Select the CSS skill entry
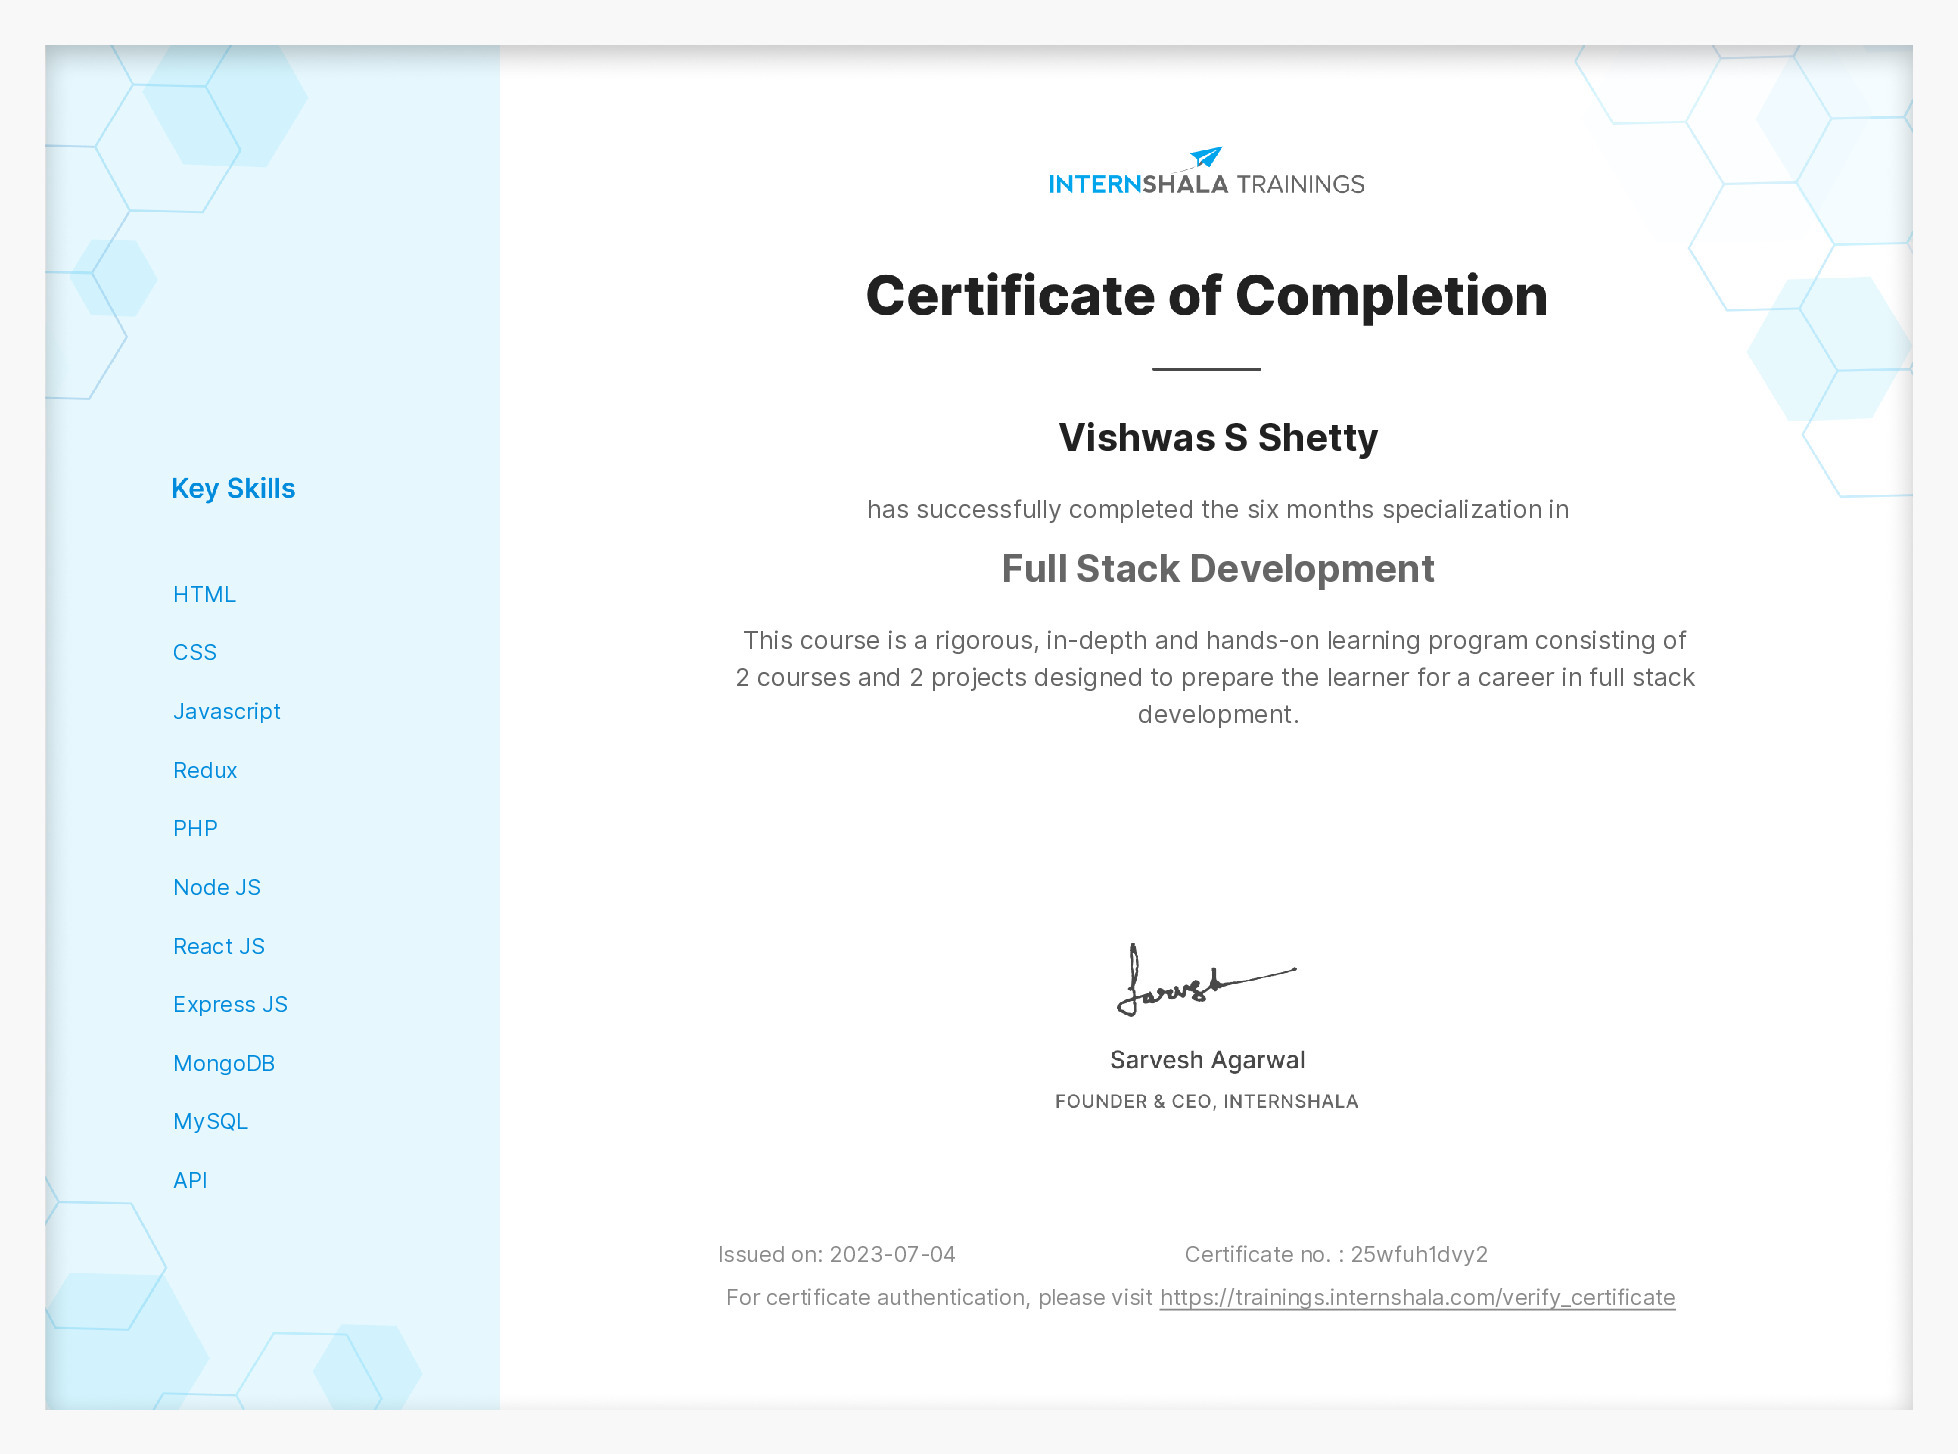 click(195, 653)
